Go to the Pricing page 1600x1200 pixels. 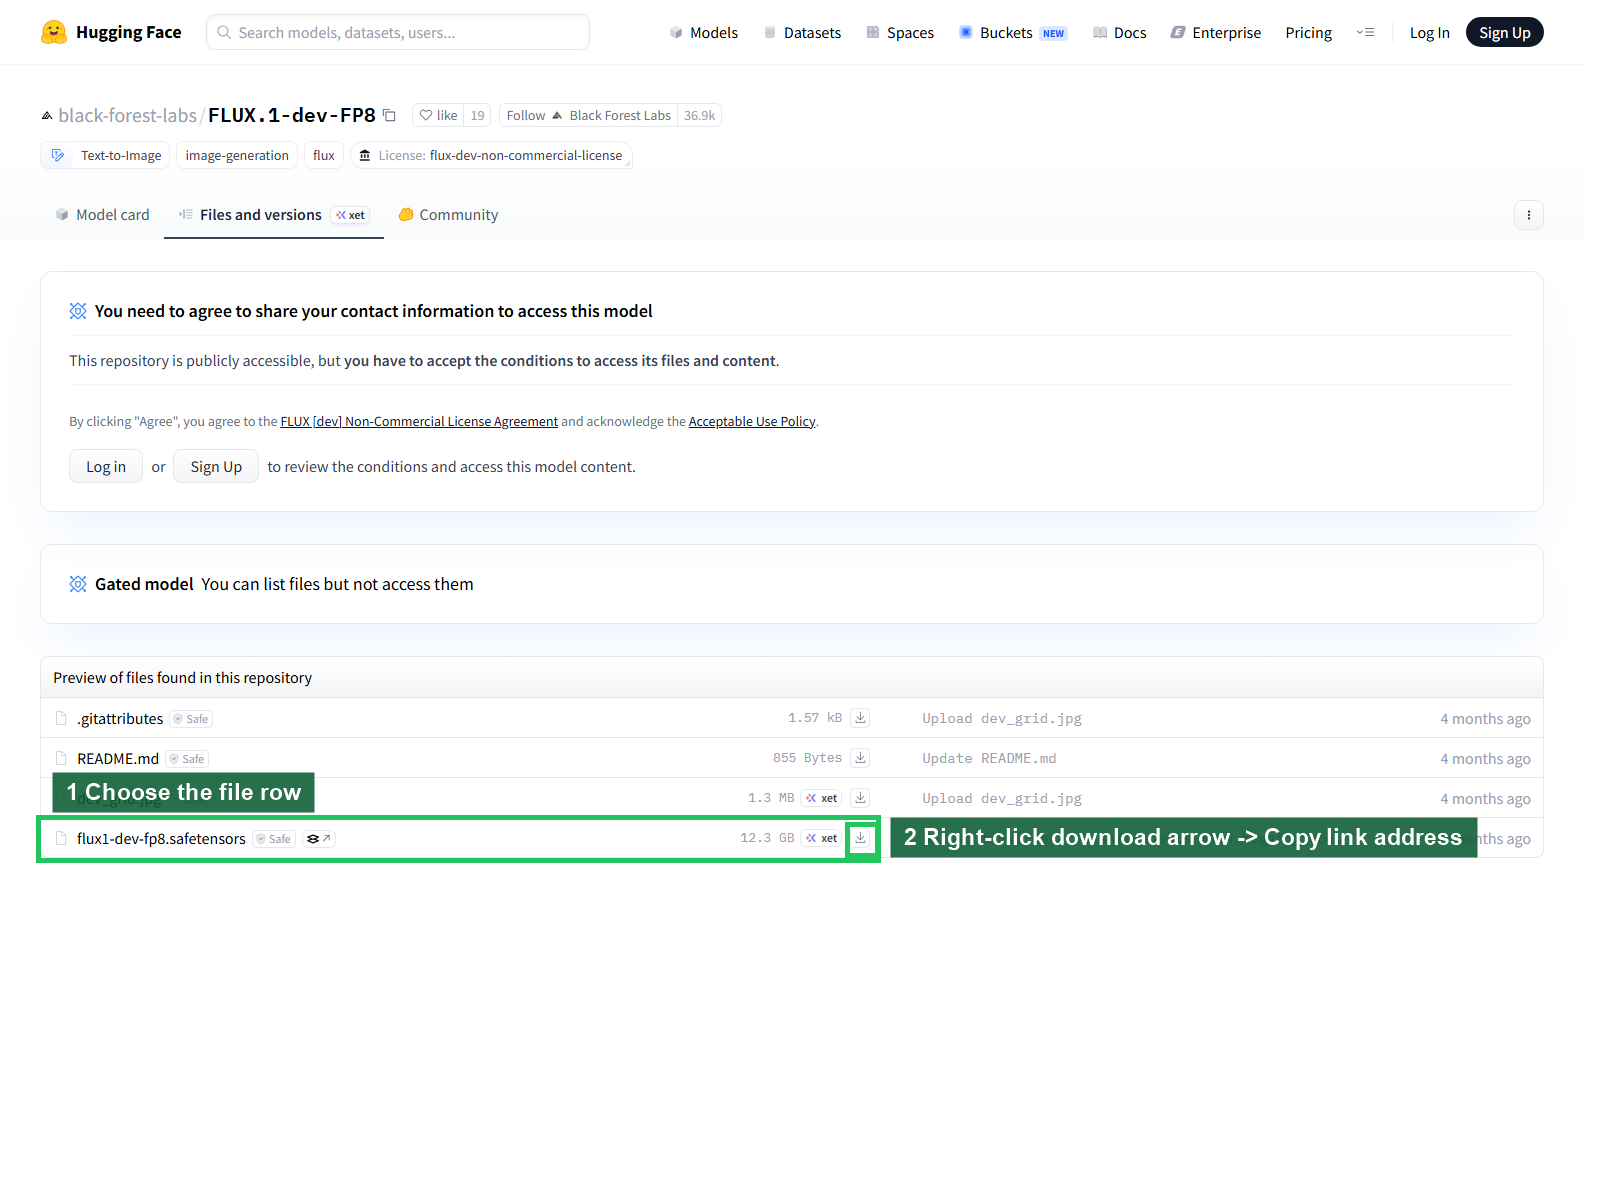[x=1308, y=33]
